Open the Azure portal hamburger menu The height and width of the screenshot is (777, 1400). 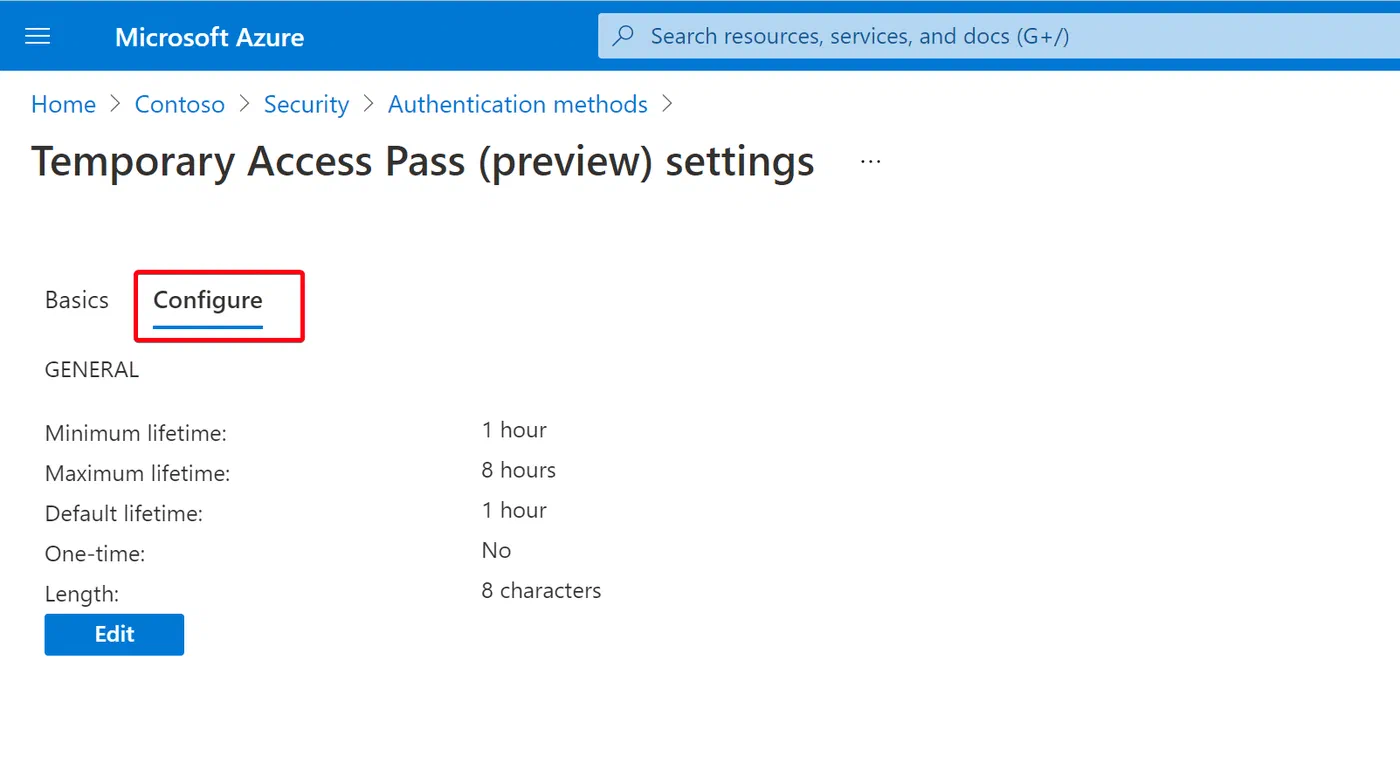[x=38, y=37]
